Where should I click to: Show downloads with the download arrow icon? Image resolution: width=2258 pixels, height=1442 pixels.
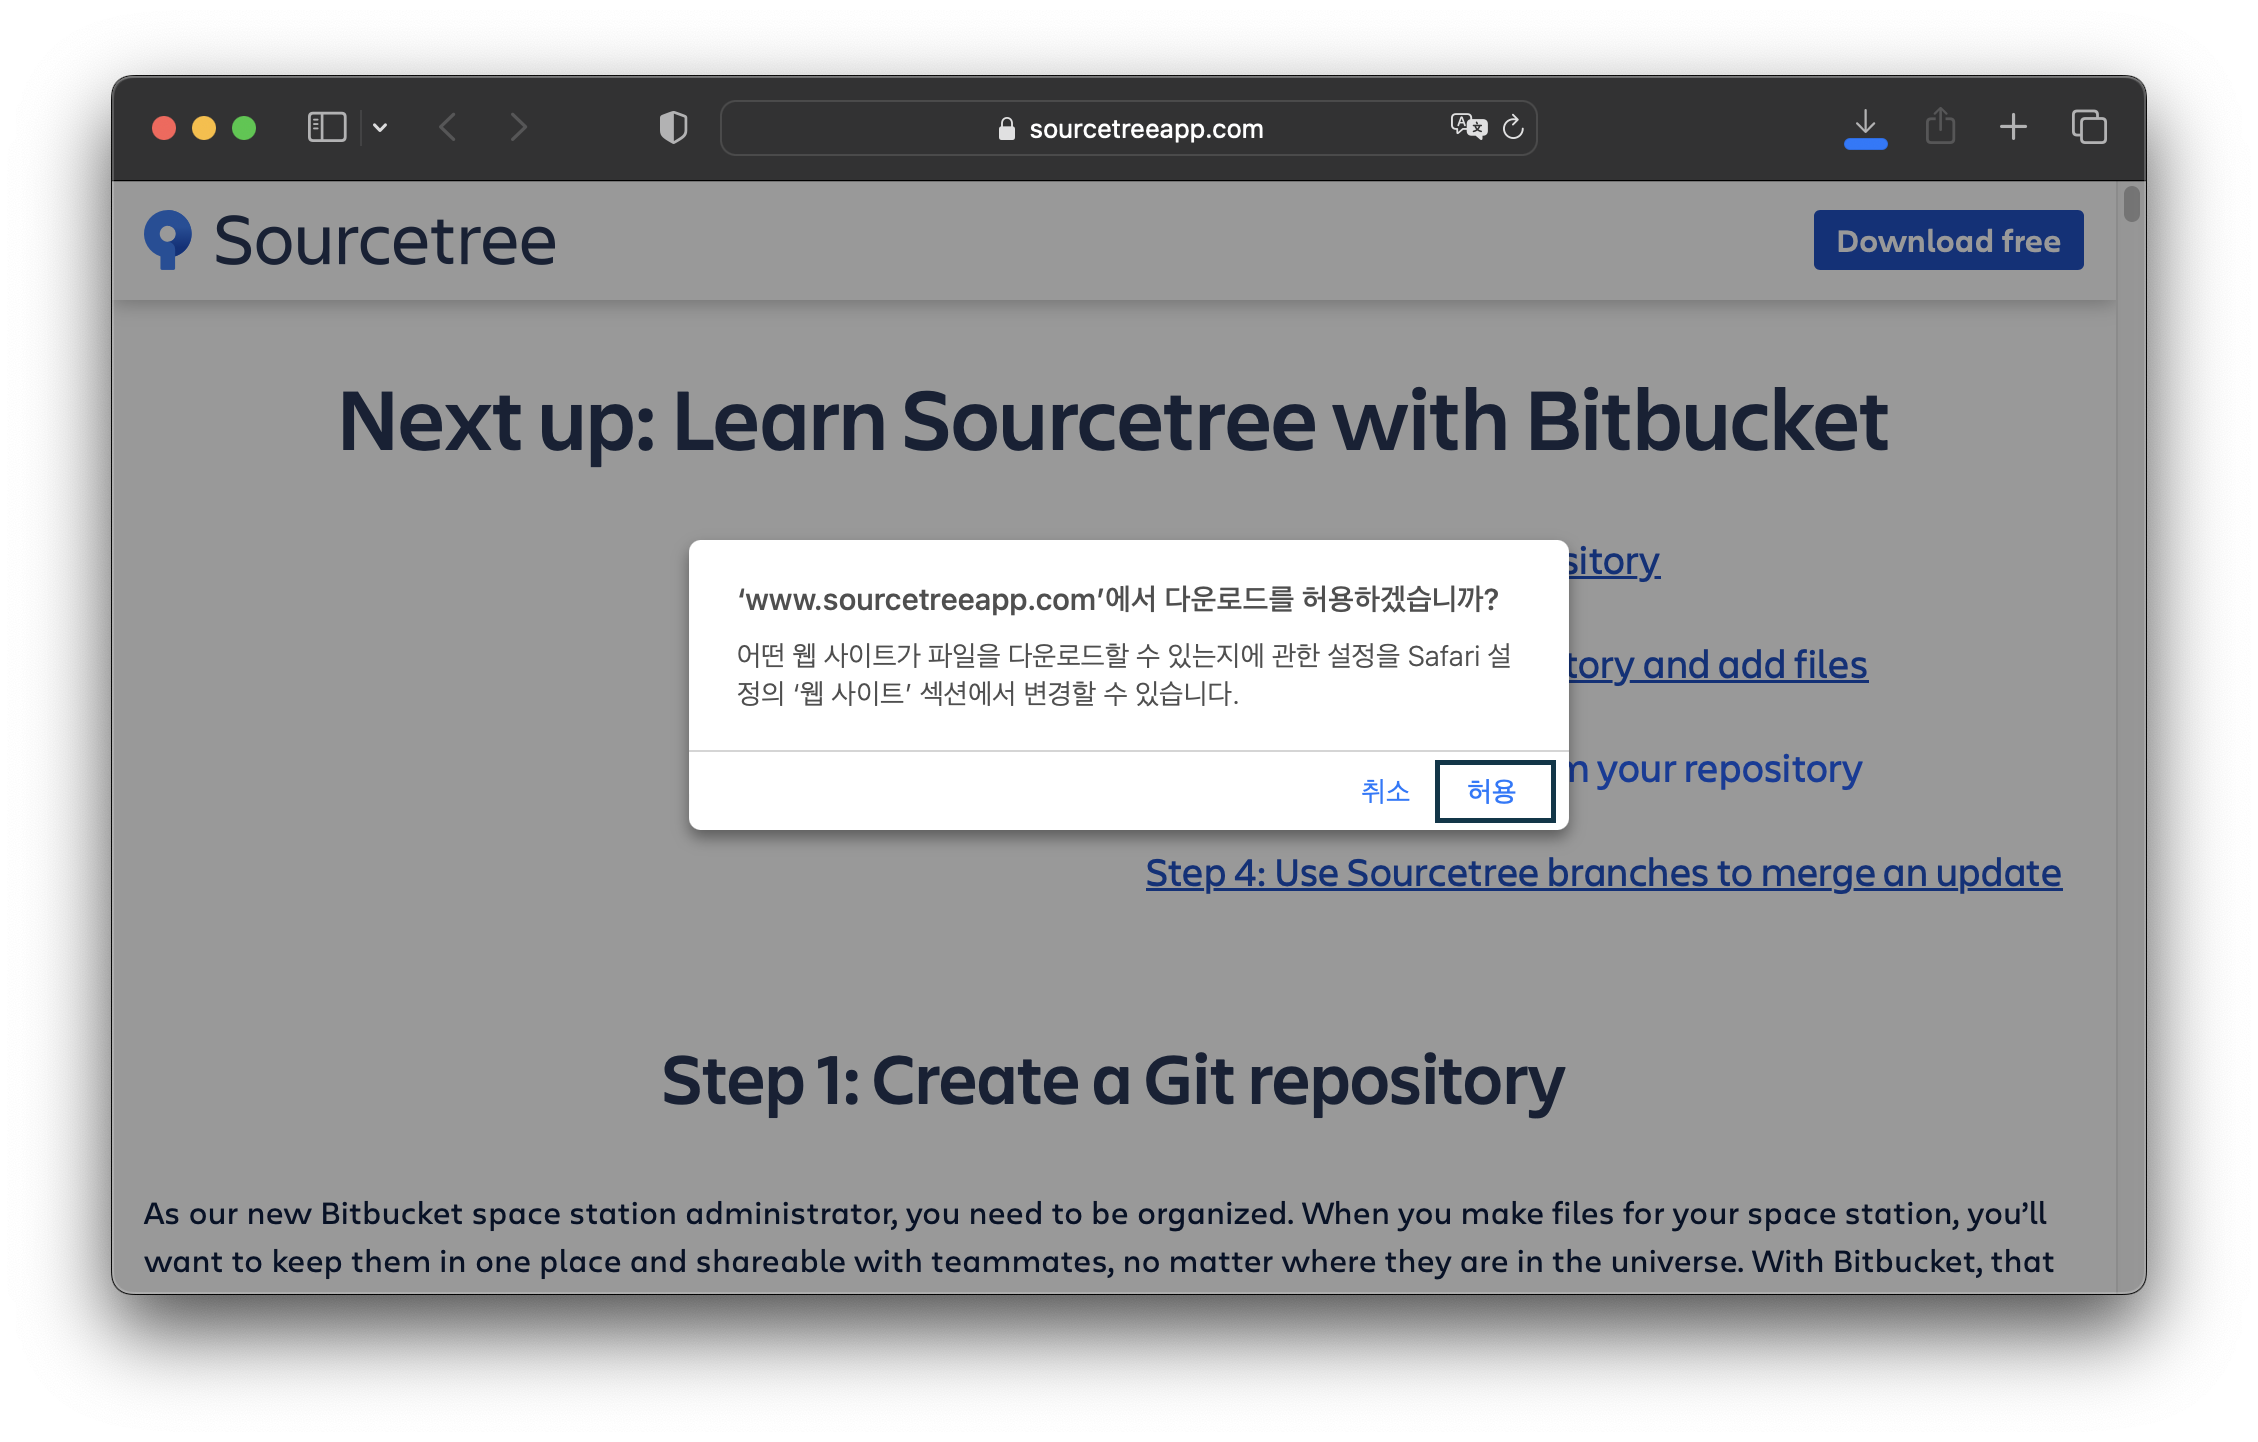pyautogui.click(x=1865, y=127)
